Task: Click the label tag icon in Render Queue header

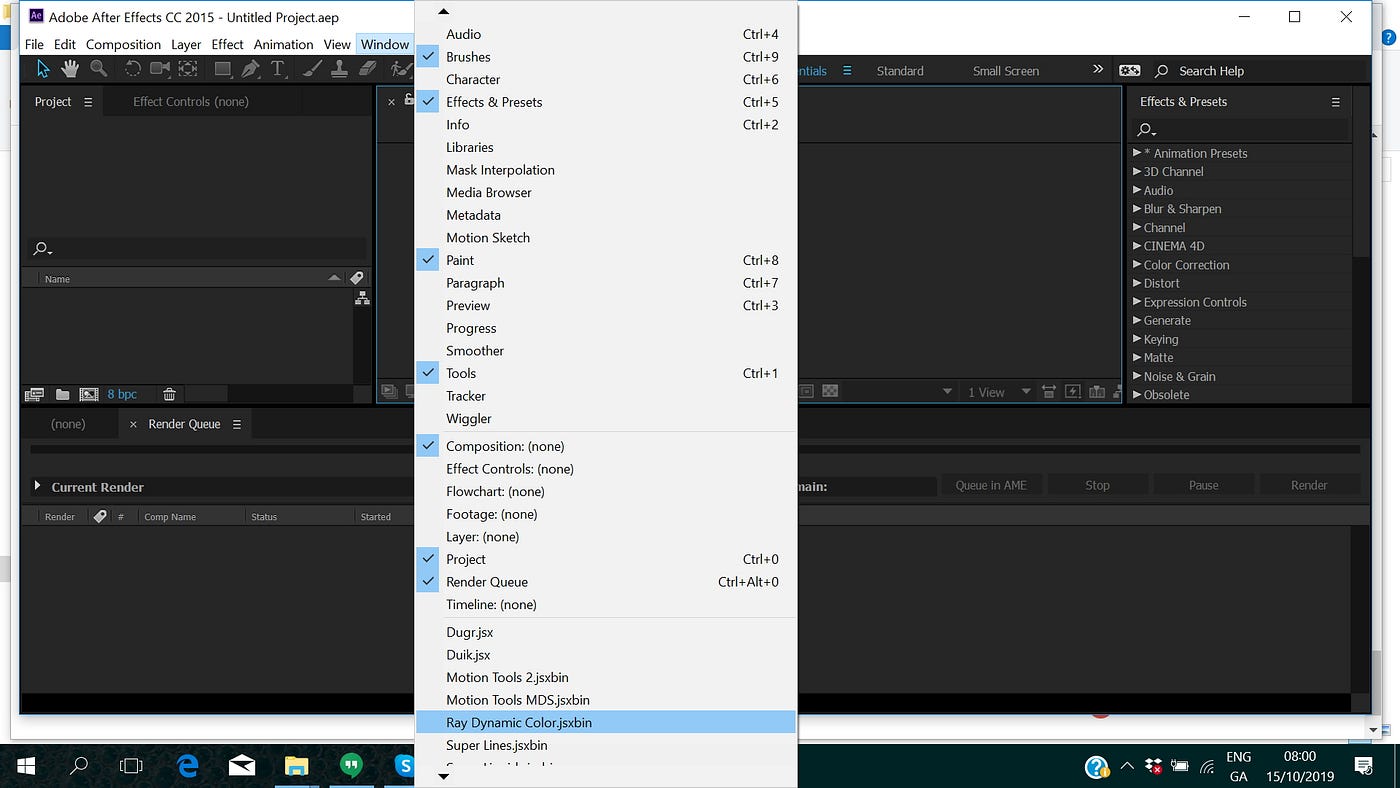Action: click(x=99, y=517)
